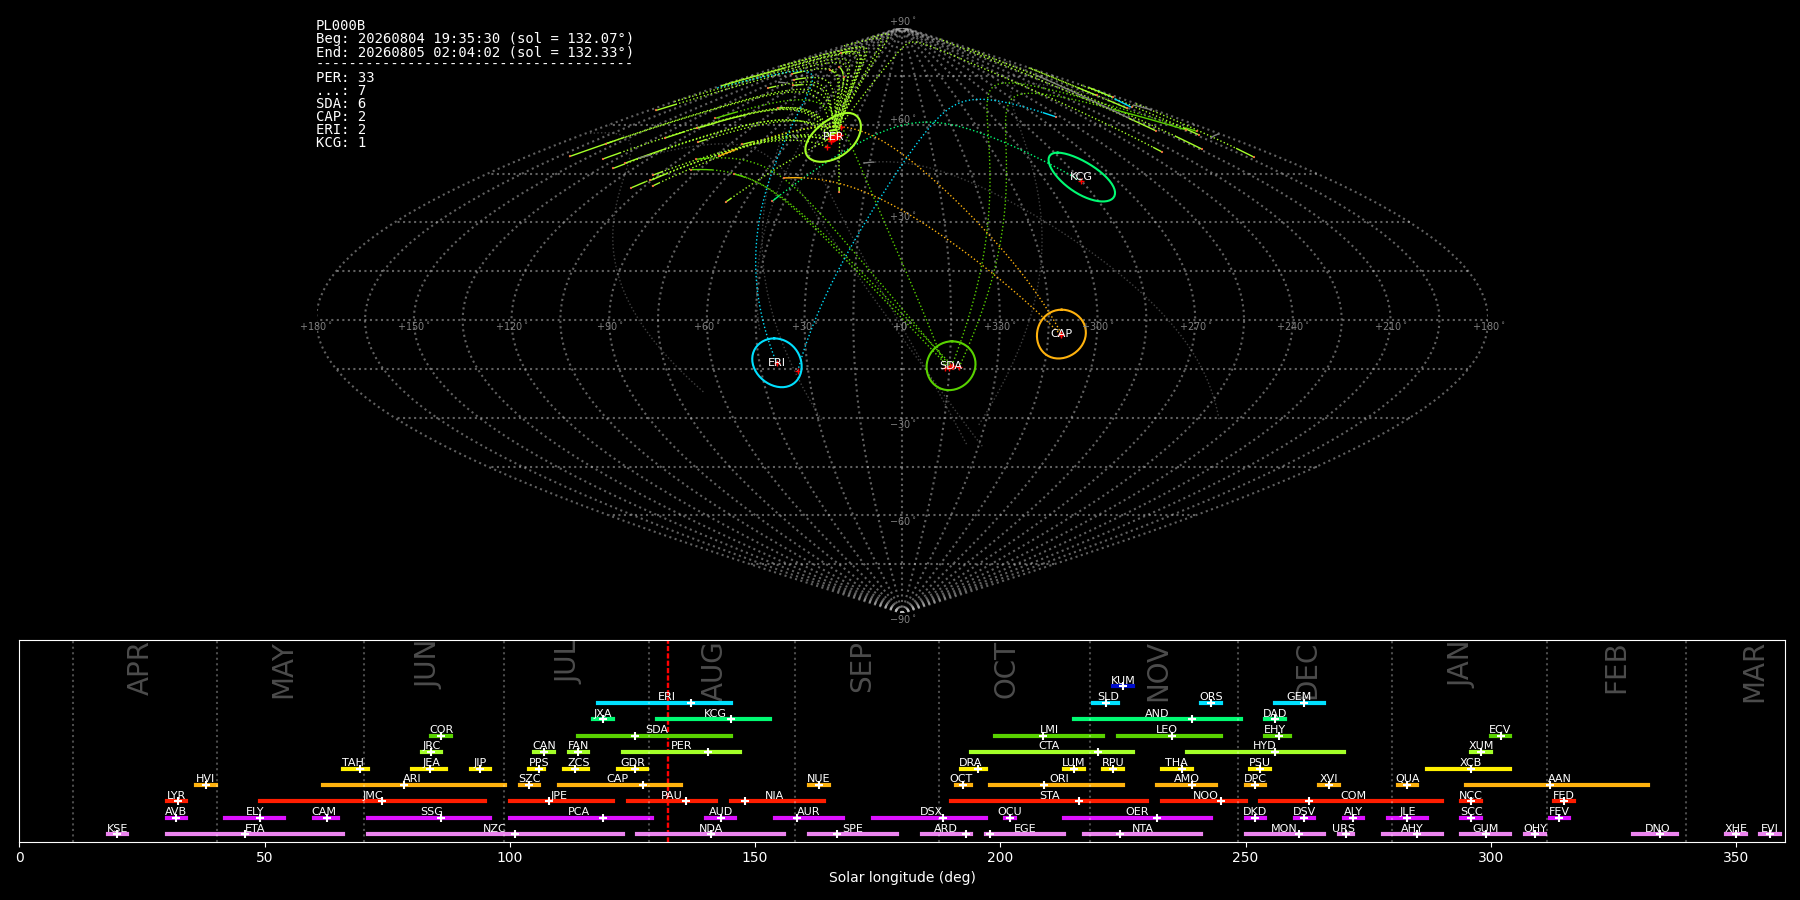Select the AND shower bar
This screenshot has height=900, width=1800.
1157,719
